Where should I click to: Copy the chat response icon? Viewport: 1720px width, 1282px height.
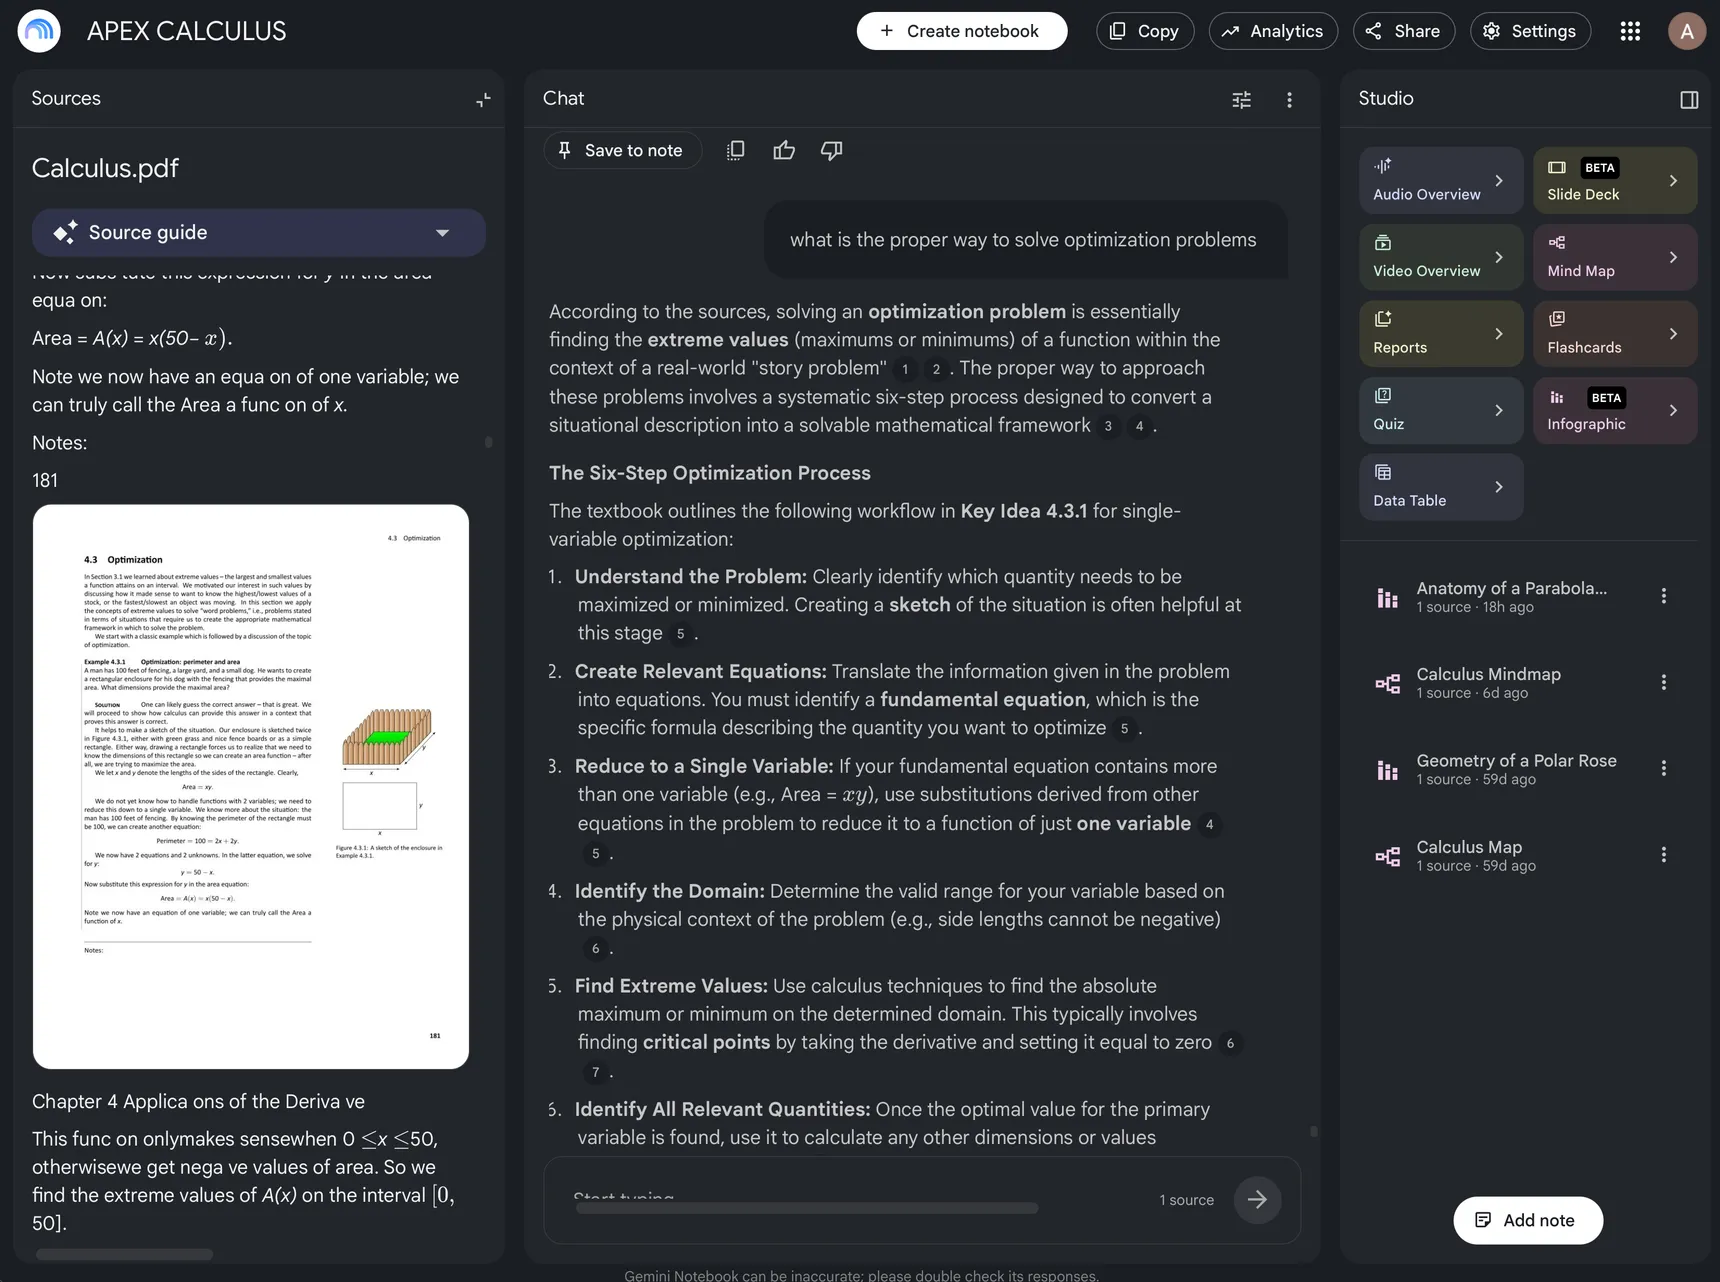click(x=735, y=150)
